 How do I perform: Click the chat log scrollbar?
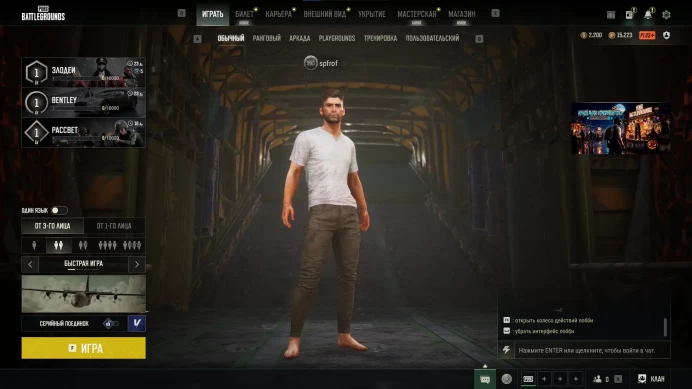pos(665,327)
